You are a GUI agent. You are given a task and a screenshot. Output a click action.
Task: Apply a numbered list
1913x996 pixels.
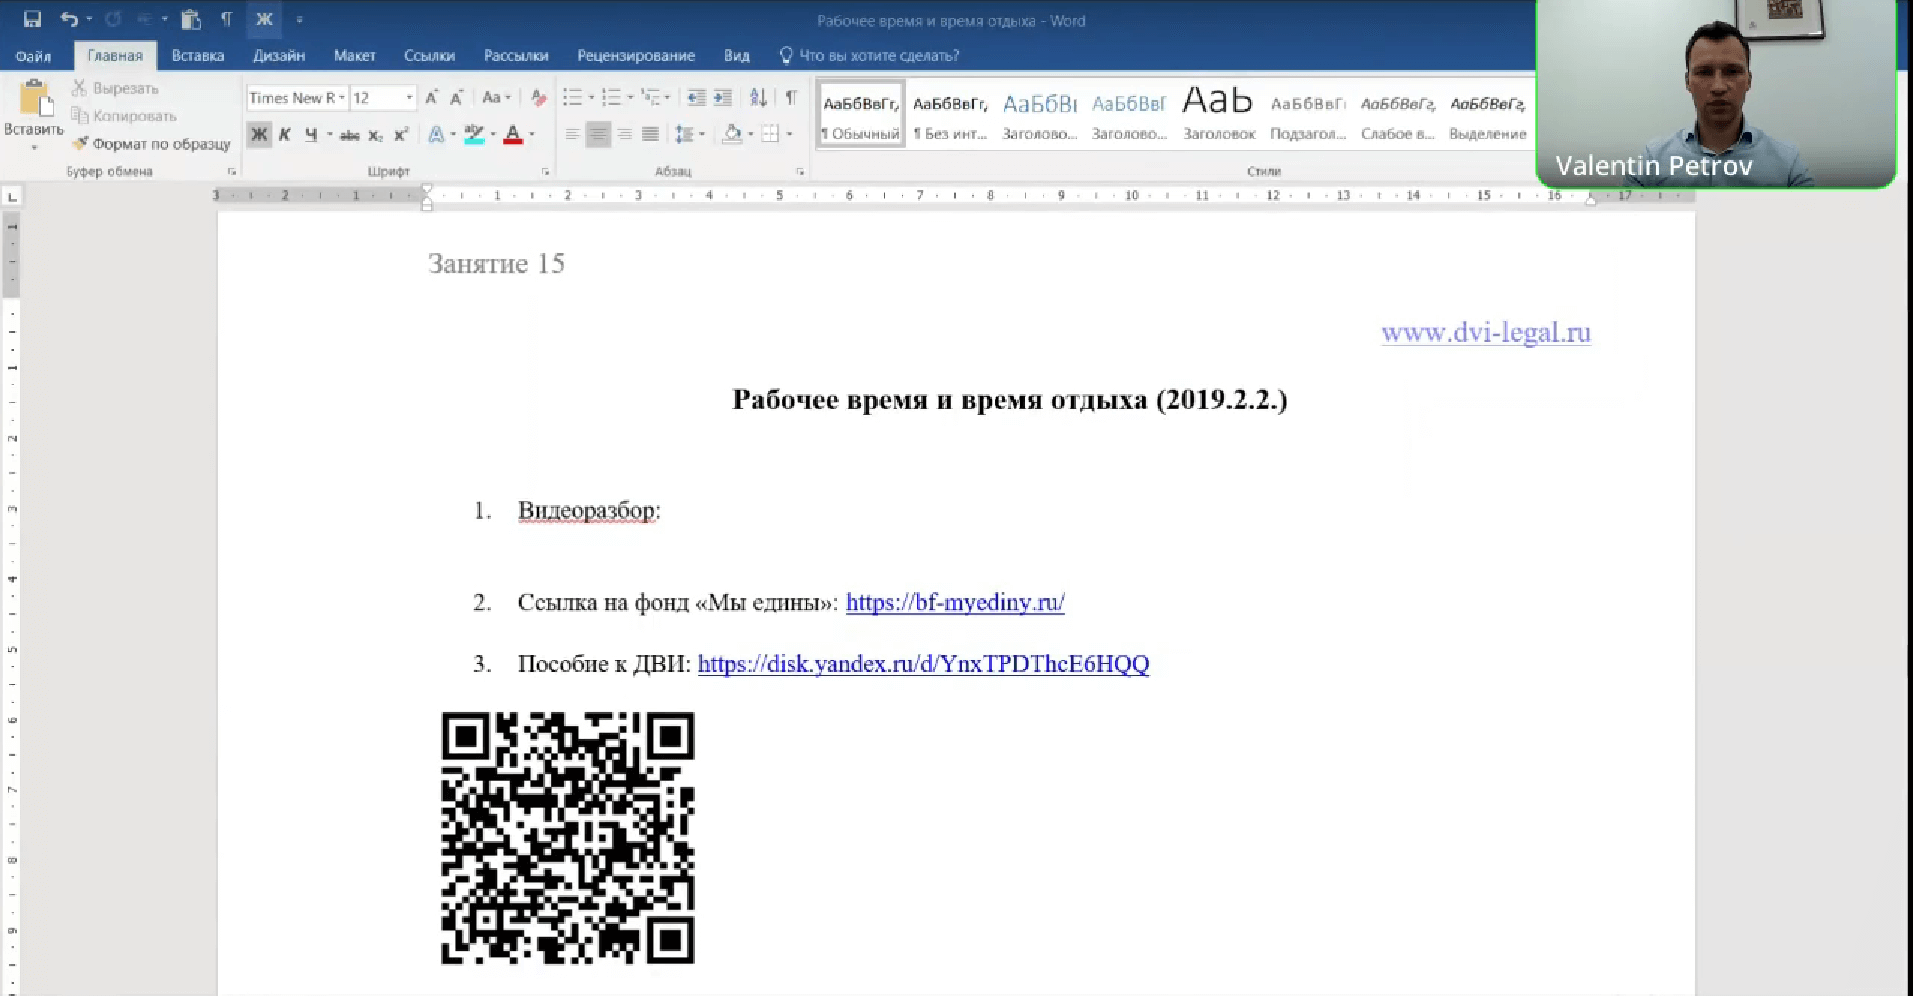611,98
